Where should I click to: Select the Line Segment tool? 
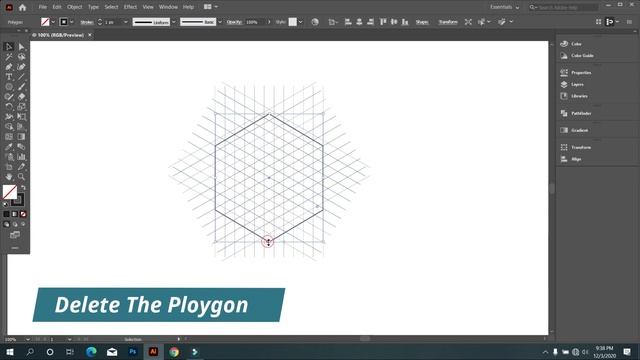point(21,77)
